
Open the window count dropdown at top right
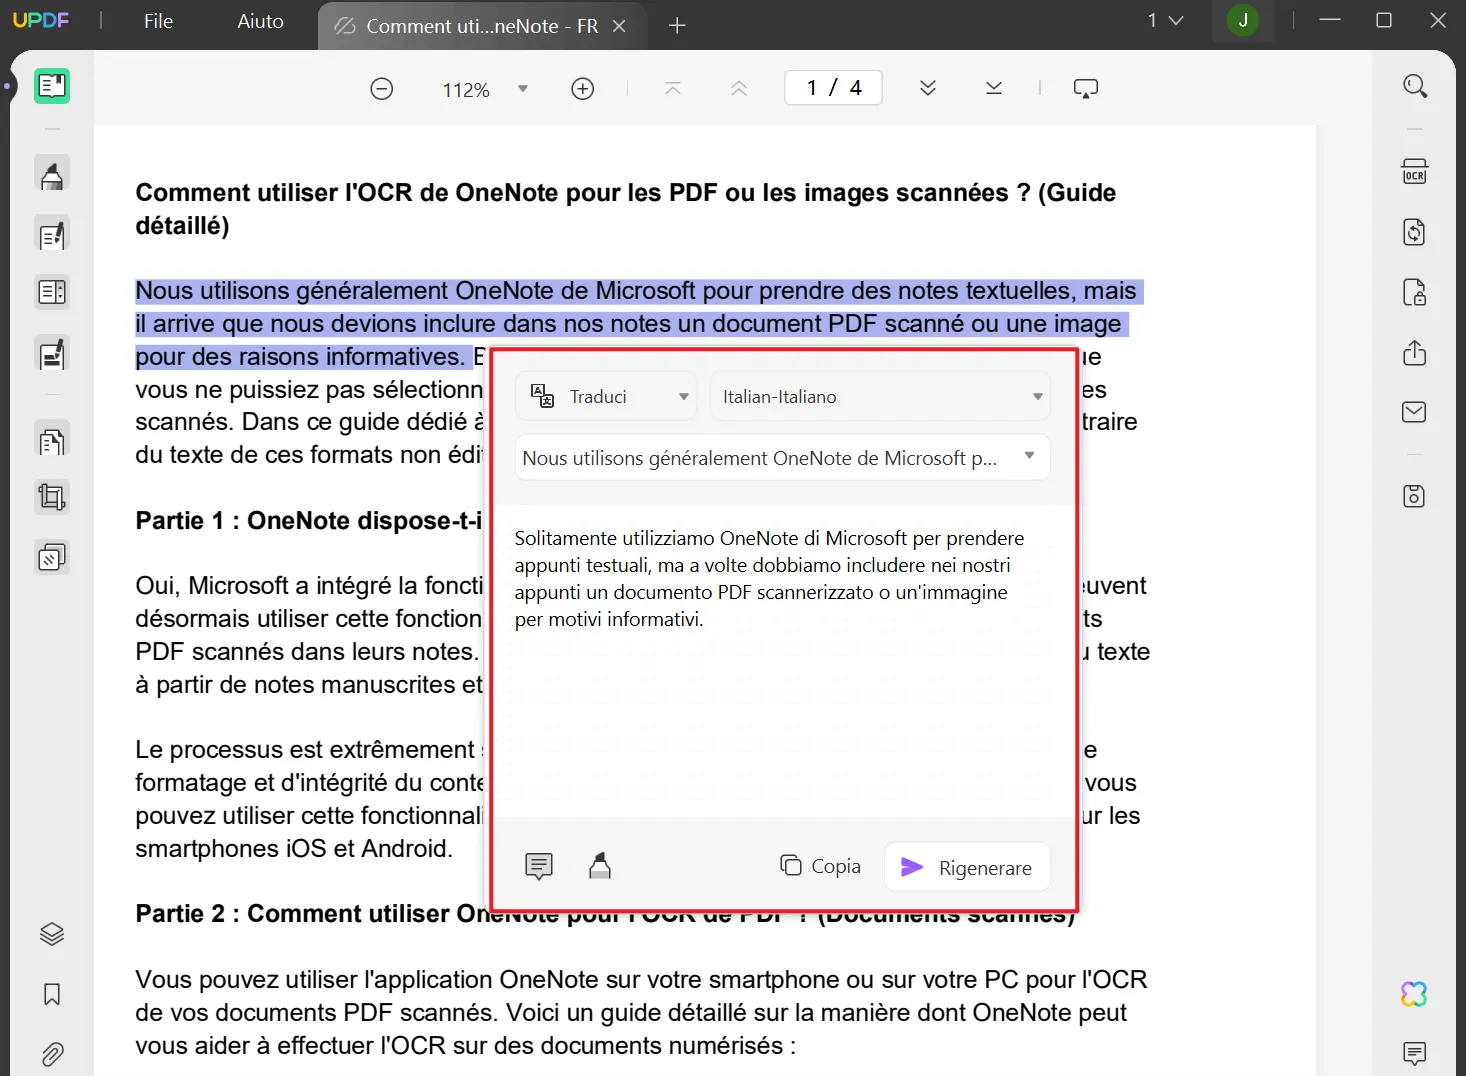point(1165,20)
